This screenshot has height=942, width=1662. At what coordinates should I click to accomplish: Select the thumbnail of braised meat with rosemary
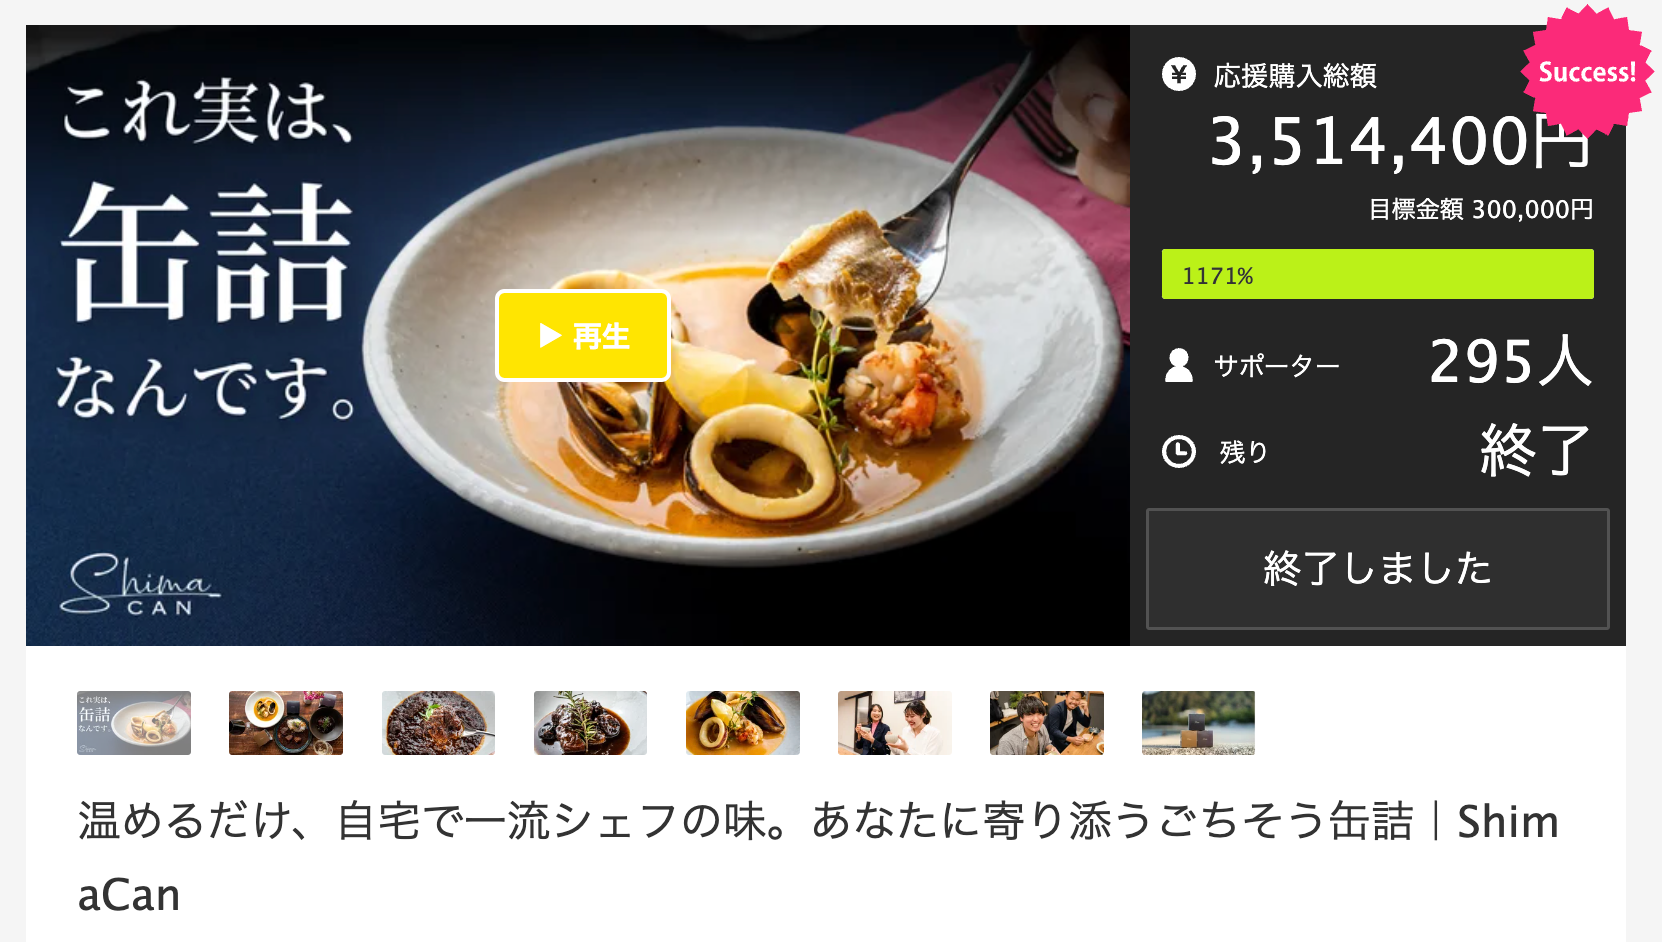[x=590, y=723]
